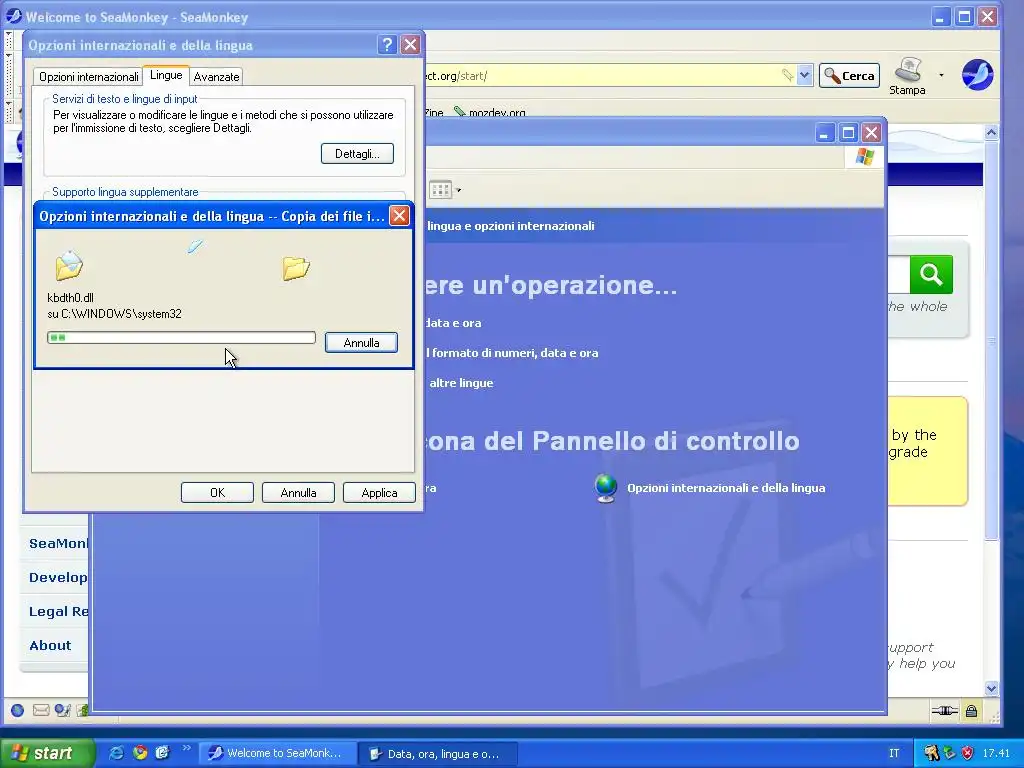Switch to the Opzioni internazionali tab
1024x768 pixels.
tap(88, 77)
